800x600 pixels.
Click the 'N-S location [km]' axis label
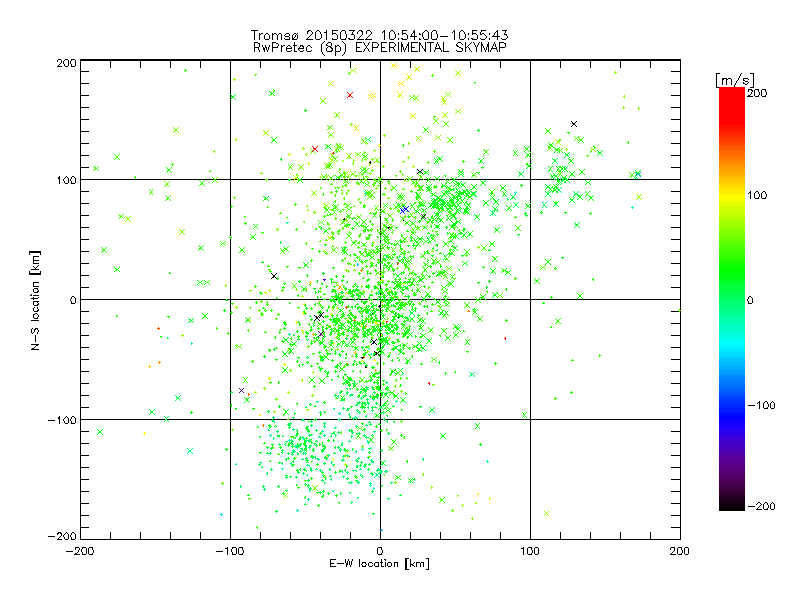[x=35, y=300]
